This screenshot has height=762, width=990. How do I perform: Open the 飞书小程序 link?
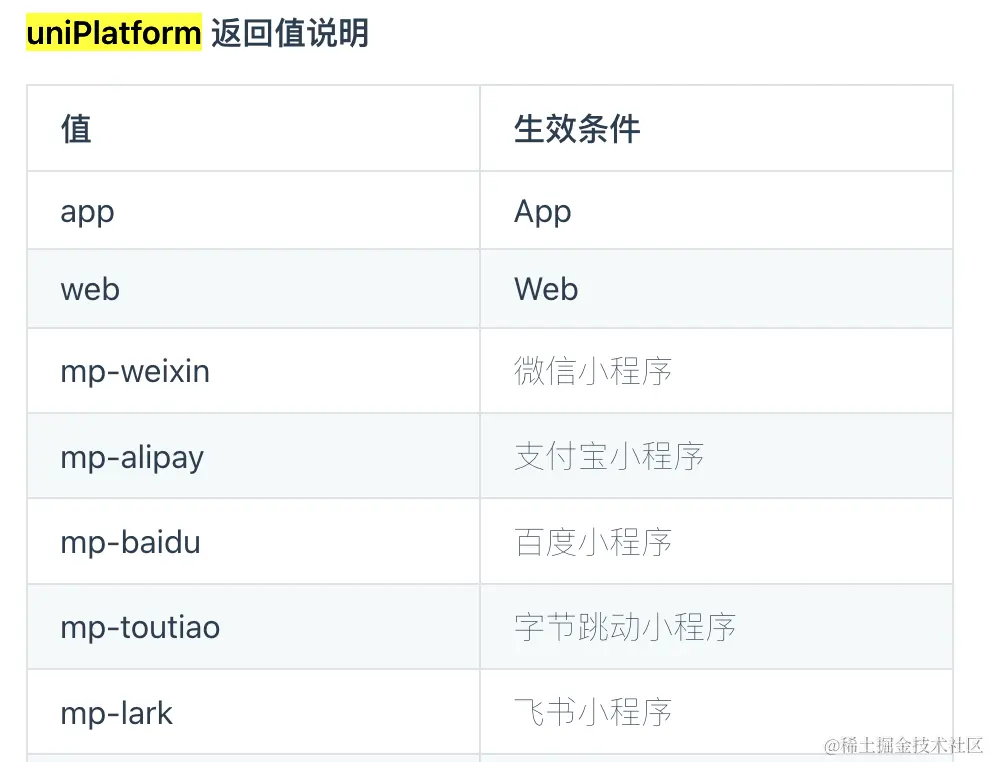[x=593, y=712]
